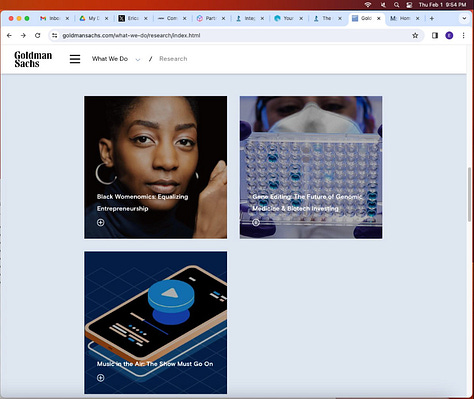Open the What We Do breadcrumb
This screenshot has width=474, height=399.
pyautogui.click(x=110, y=59)
